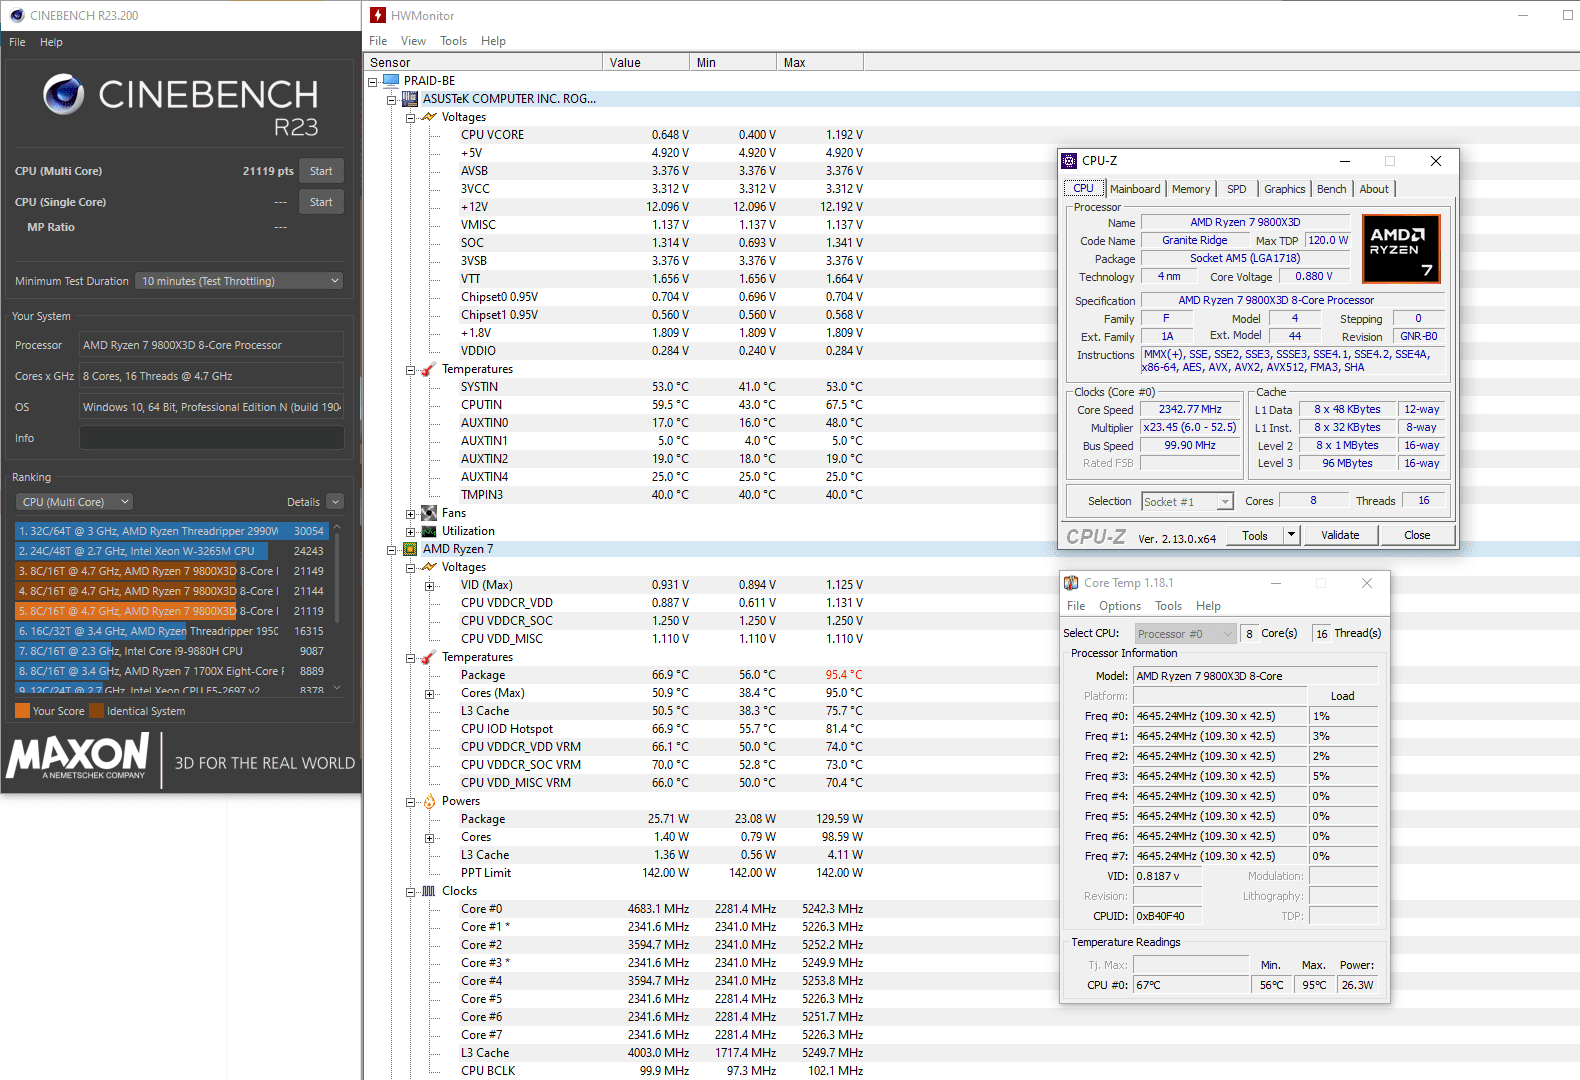Select the CPU VCORE sensor row
1580x1080 pixels.
pos(660,135)
